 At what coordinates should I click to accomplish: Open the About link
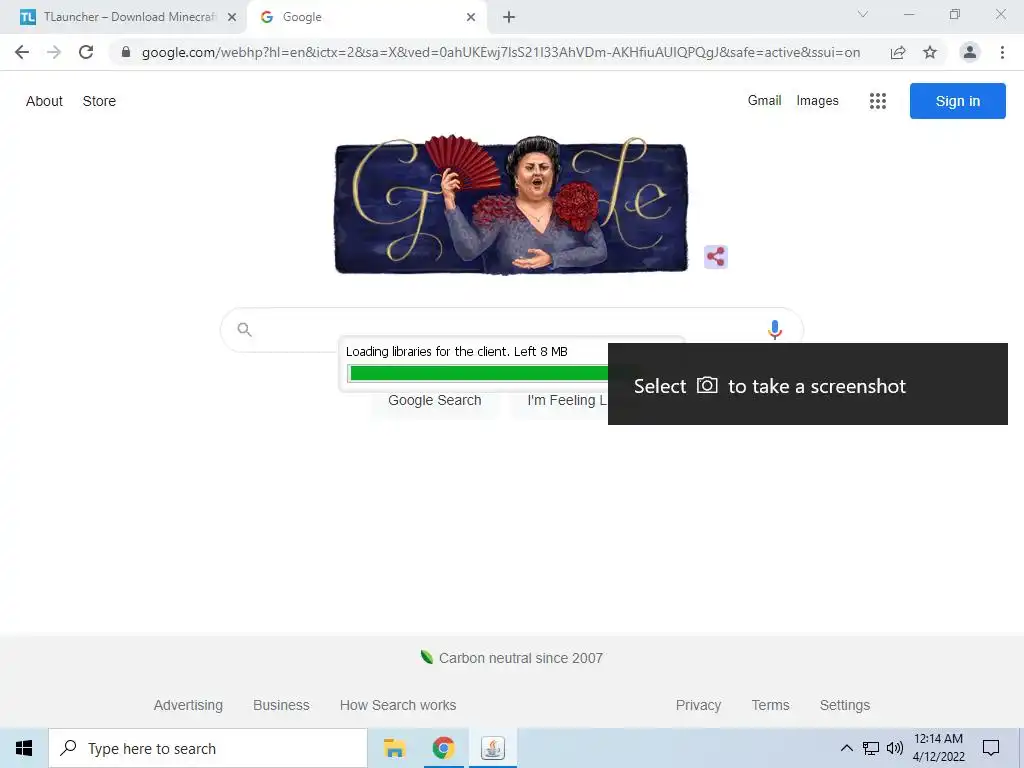tap(44, 101)
